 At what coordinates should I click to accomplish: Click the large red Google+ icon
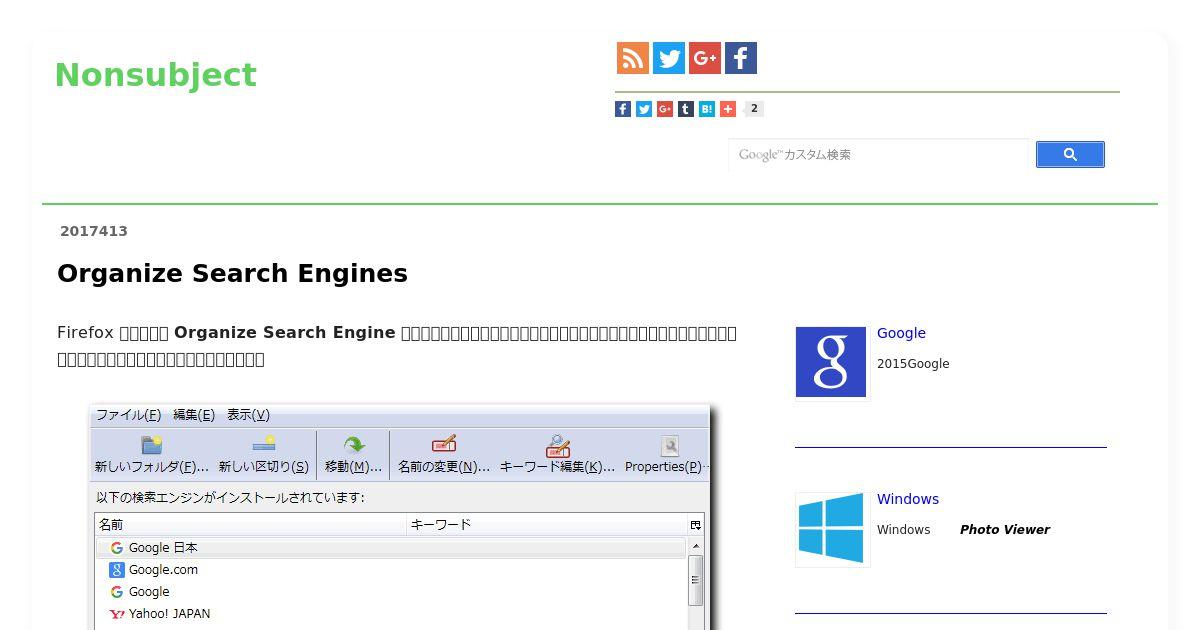(705, 58)
